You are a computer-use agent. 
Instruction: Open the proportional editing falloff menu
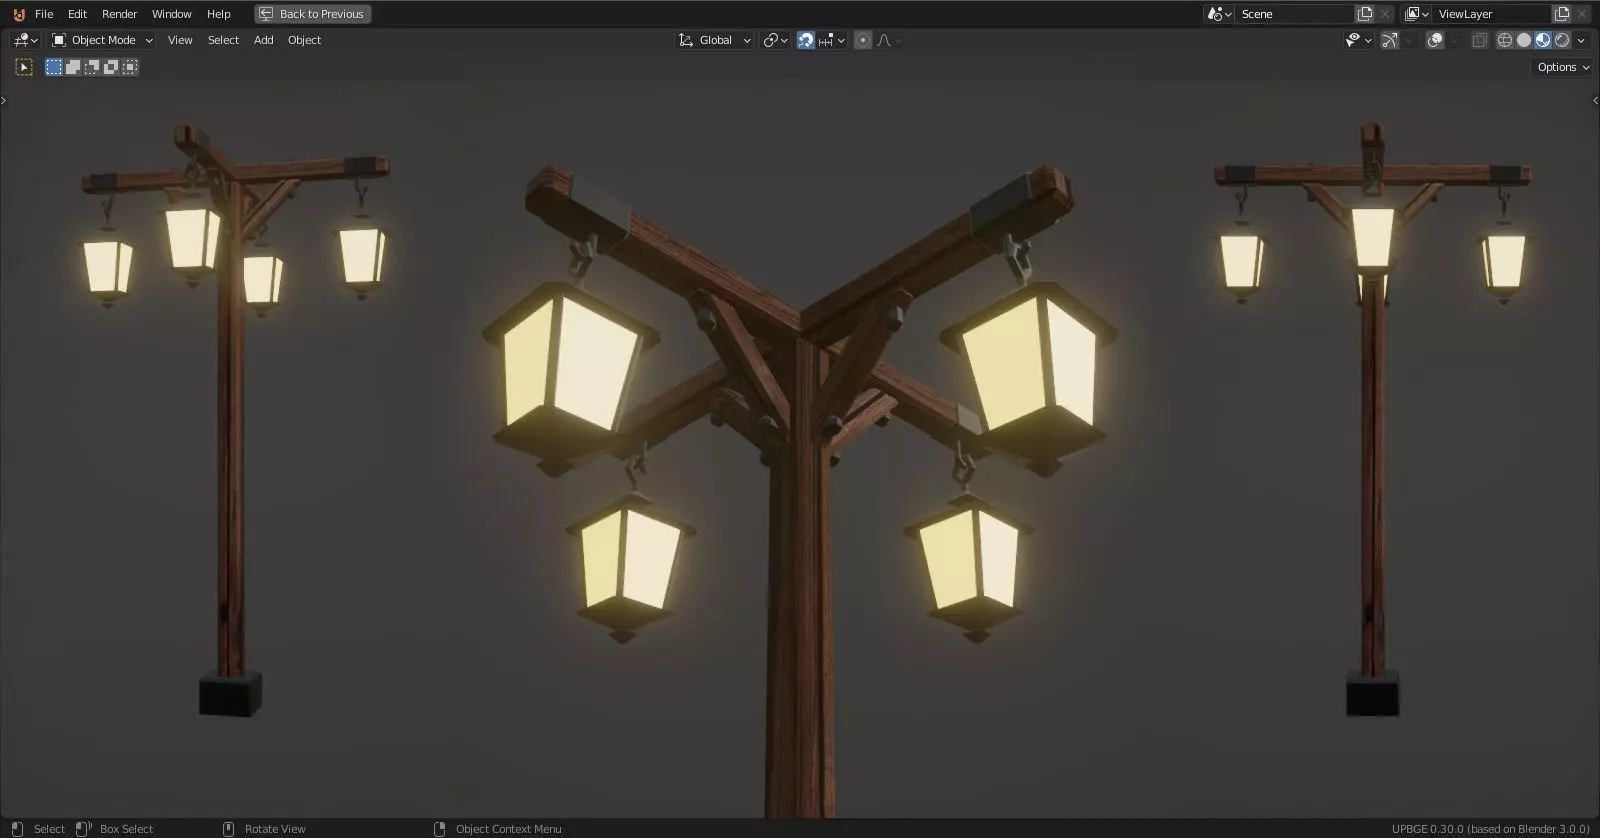[x=889, y=40]
